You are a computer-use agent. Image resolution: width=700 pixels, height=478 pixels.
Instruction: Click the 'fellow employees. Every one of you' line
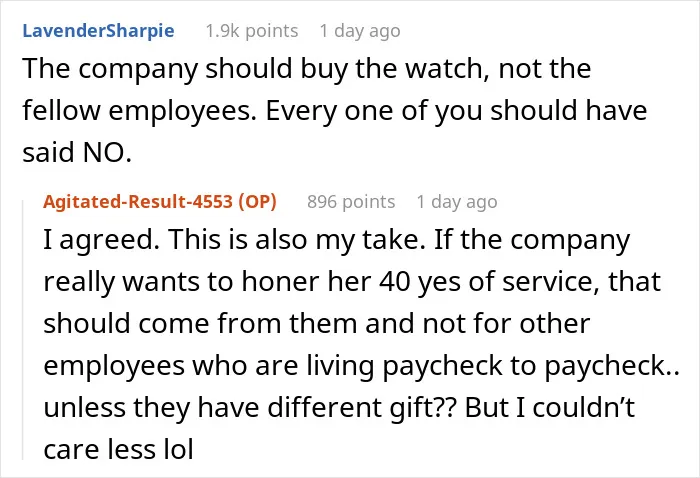334,110
